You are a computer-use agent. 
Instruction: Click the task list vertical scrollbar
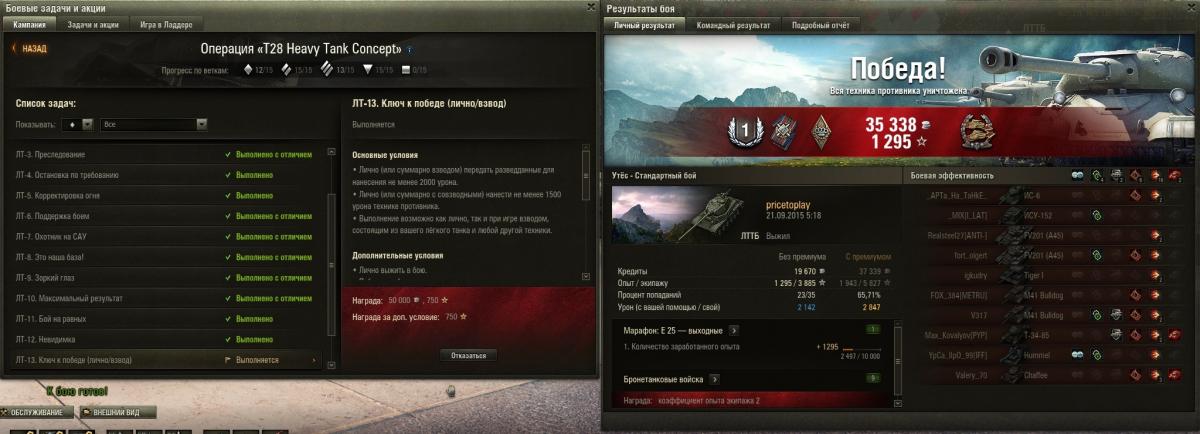[332, 250]
